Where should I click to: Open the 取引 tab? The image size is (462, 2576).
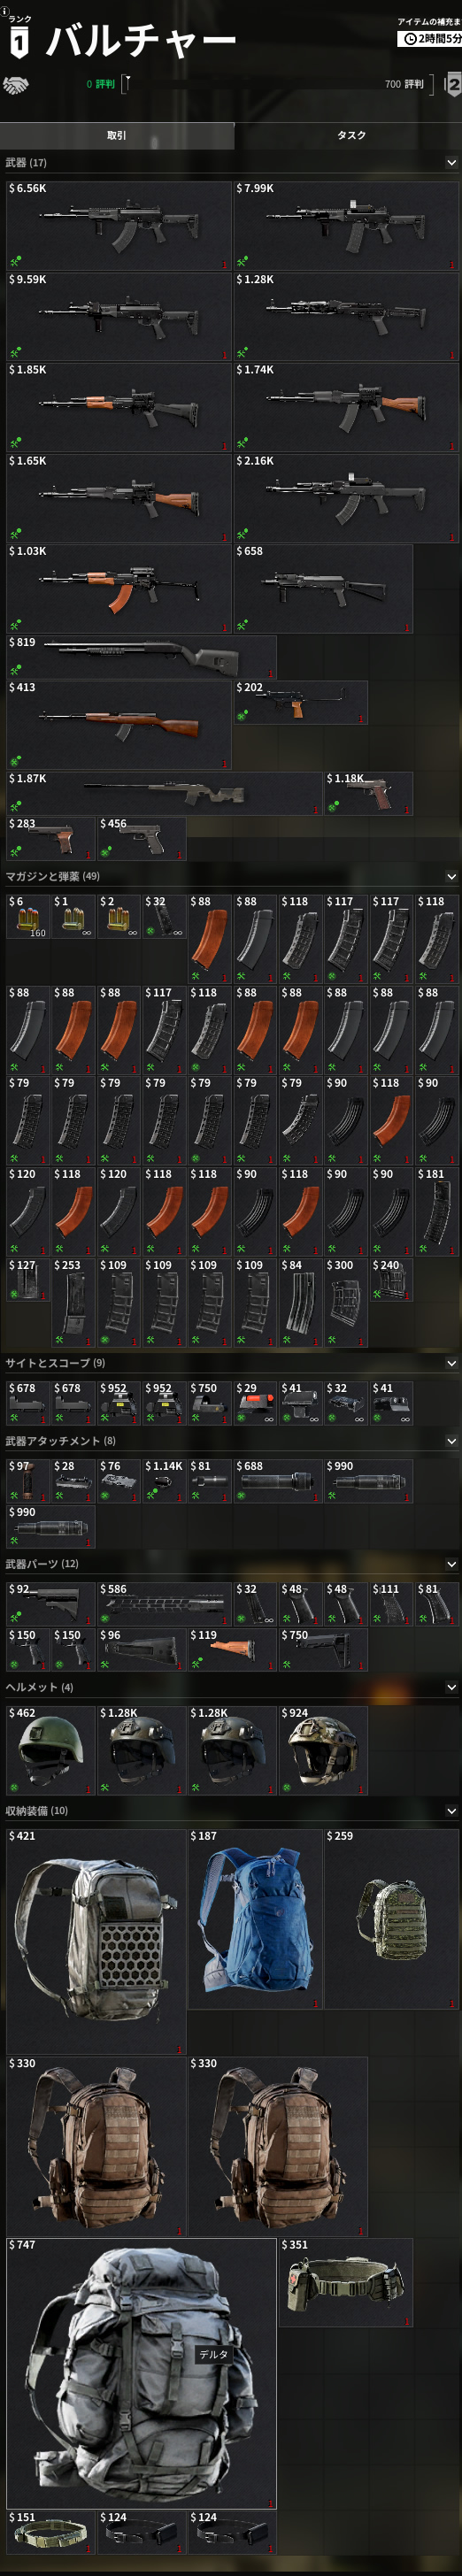pyautogui.click(x=117, y=136)
